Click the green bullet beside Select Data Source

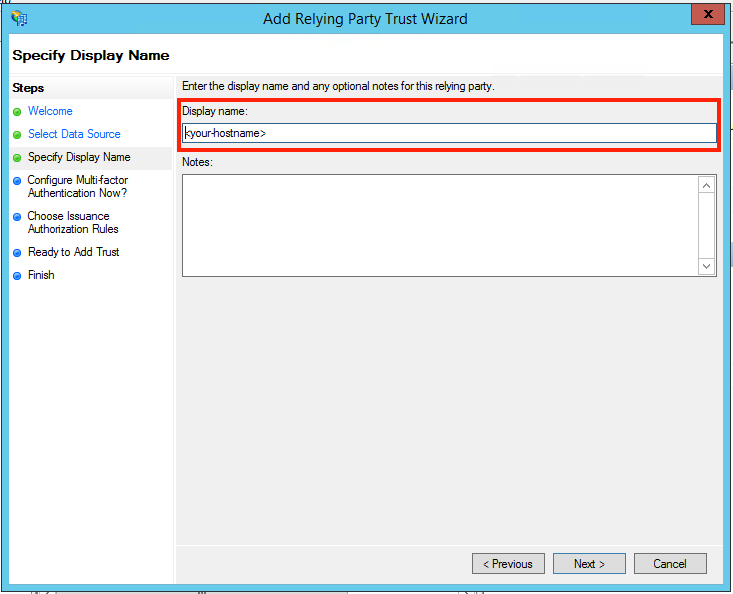[x=17, y=135]
